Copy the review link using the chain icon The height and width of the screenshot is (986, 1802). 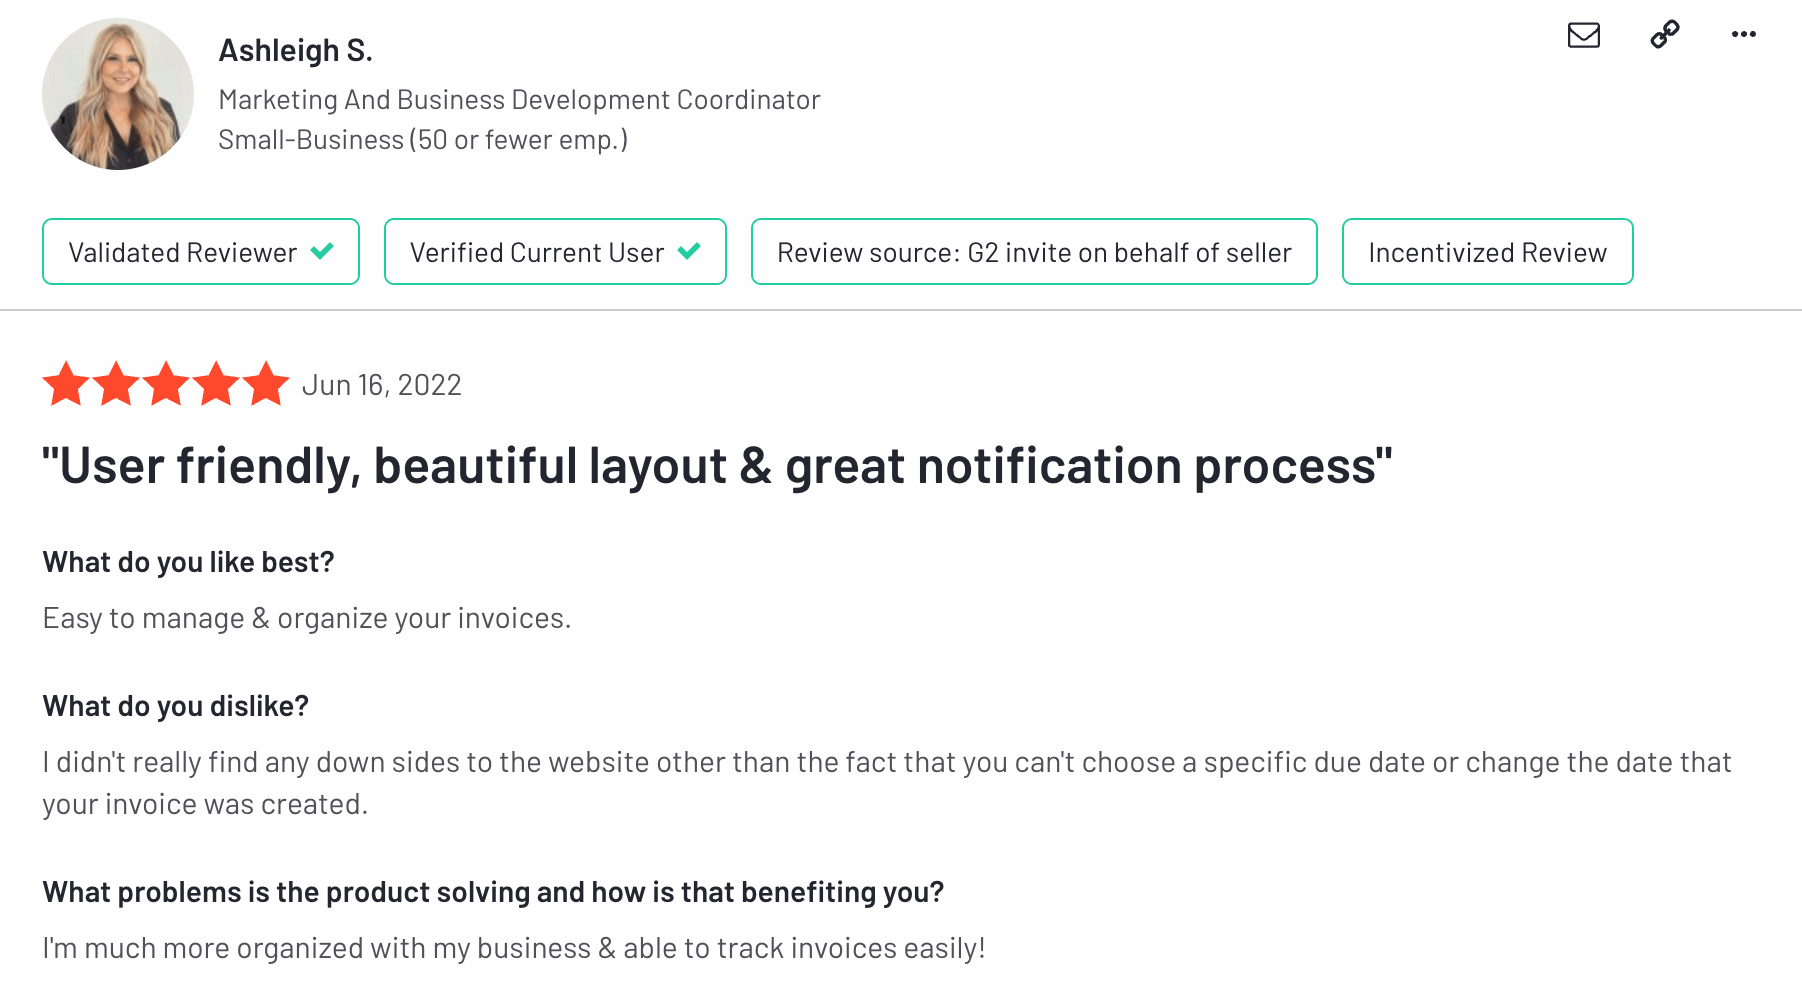click(x=1664, y=35)
